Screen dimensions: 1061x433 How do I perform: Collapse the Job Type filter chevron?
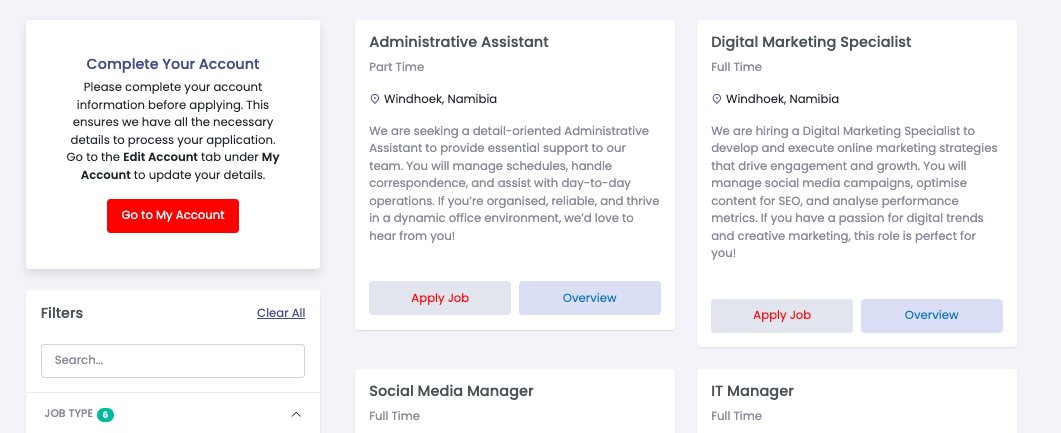coord(296,414)
